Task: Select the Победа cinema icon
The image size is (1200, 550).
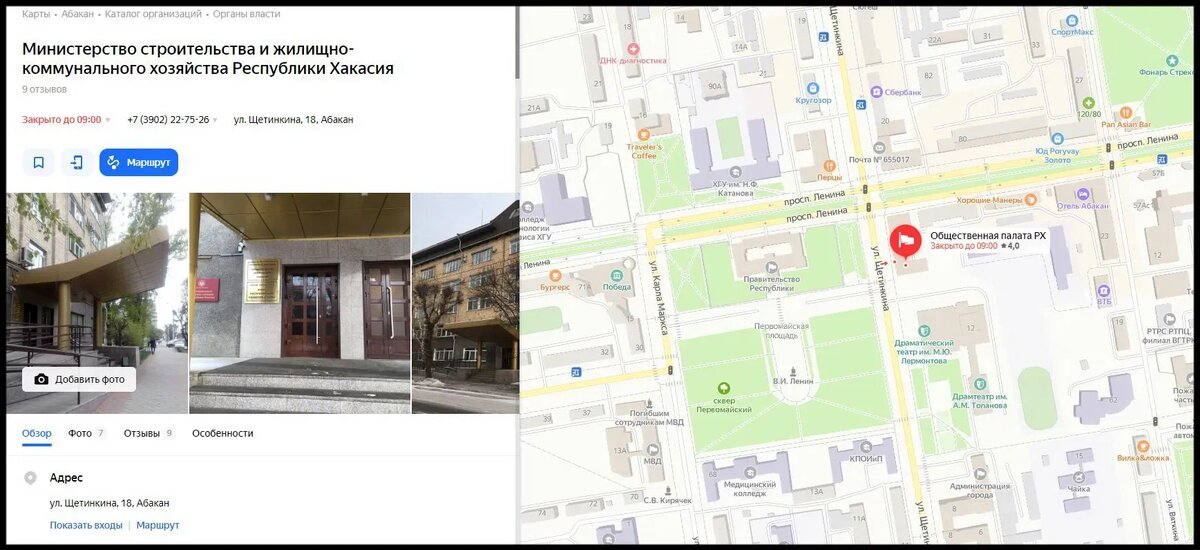Action: point(617,275)
